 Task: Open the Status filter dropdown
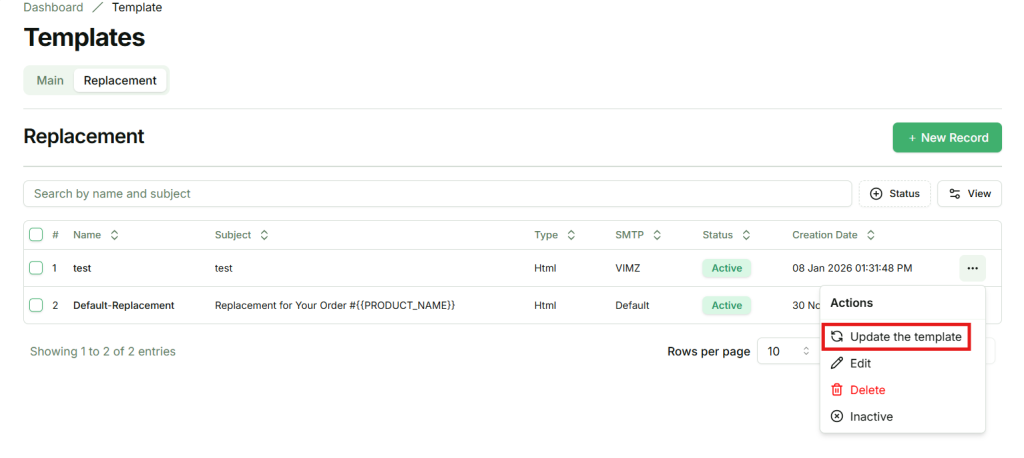pyautogui.click(x=895, y=194)
